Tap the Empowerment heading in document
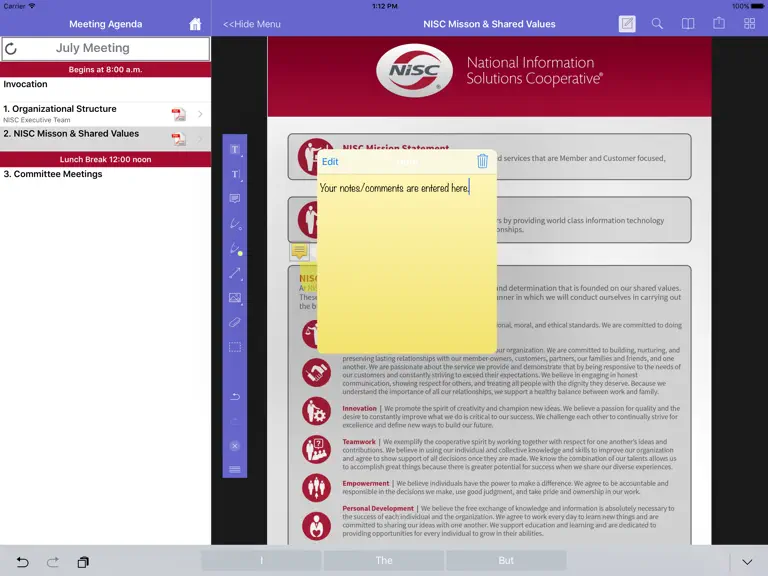Screen dimensions: 768x576 pos(366,483)
